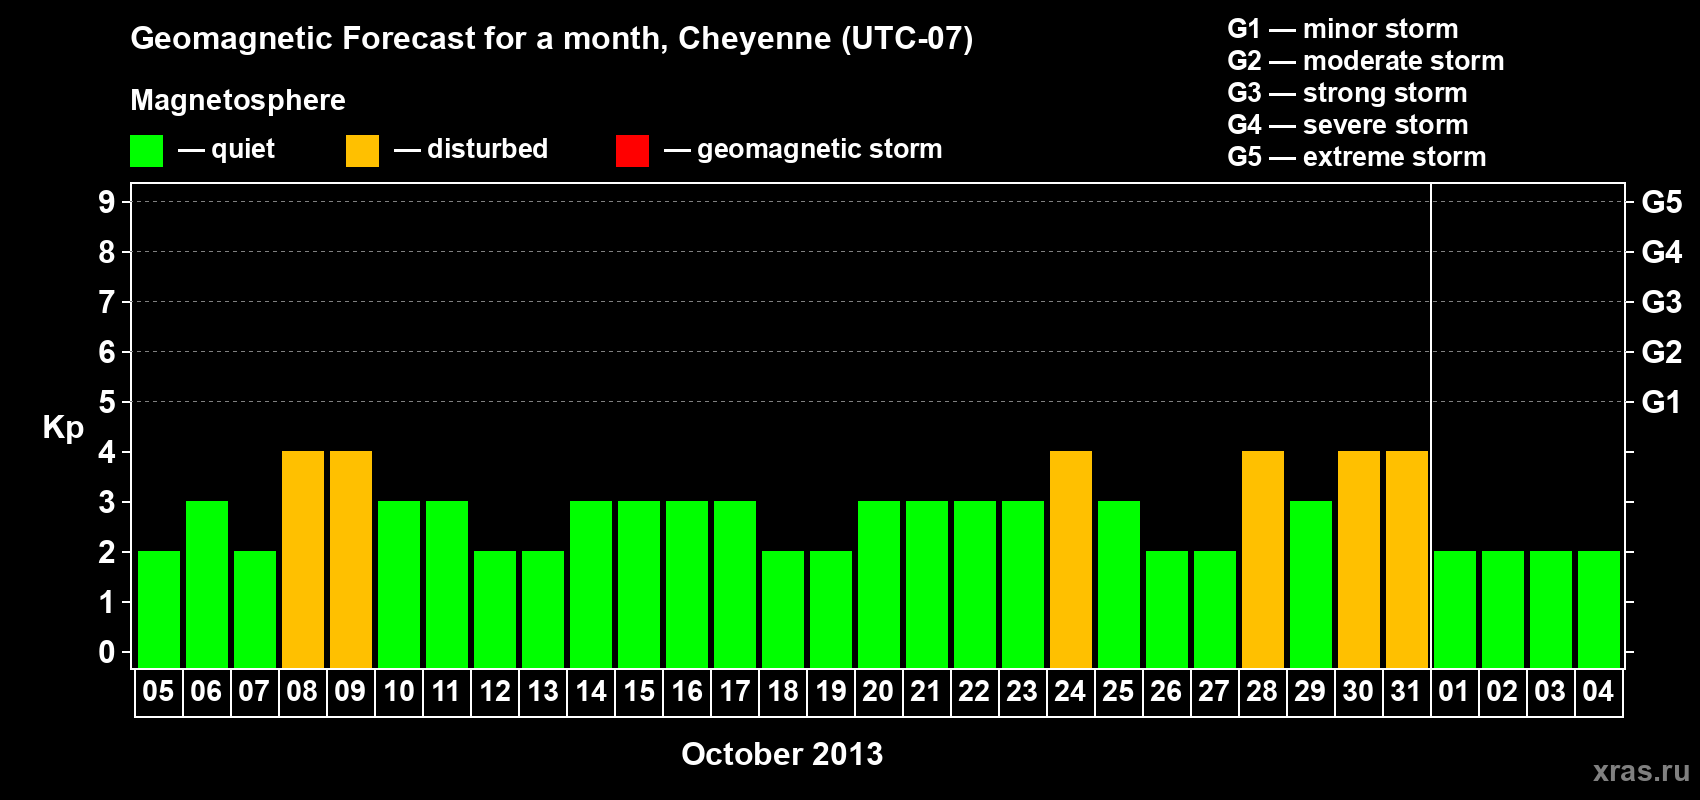This screenshot has height=800, width=1700.
Task: Click the 'G4 — severe storm' legend line
Action: point(1348,125)
